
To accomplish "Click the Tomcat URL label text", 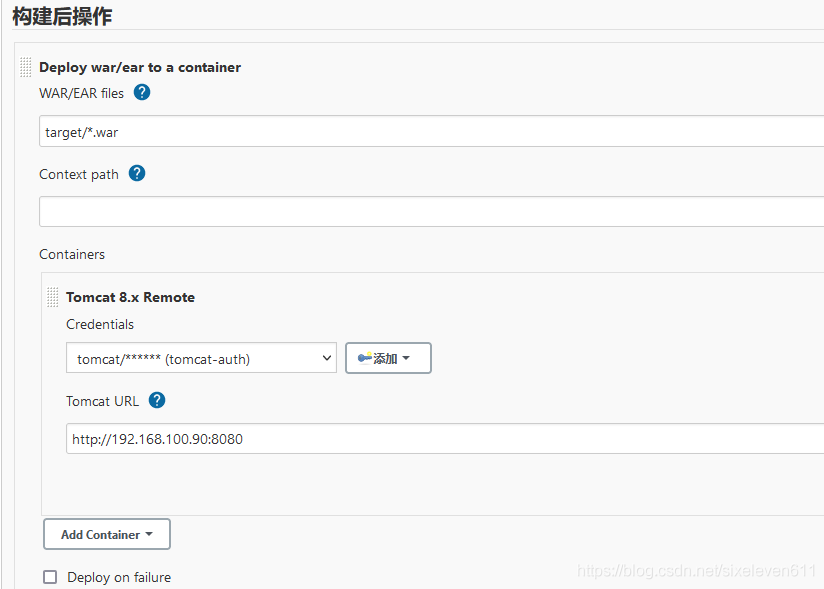I will point(102,401).
